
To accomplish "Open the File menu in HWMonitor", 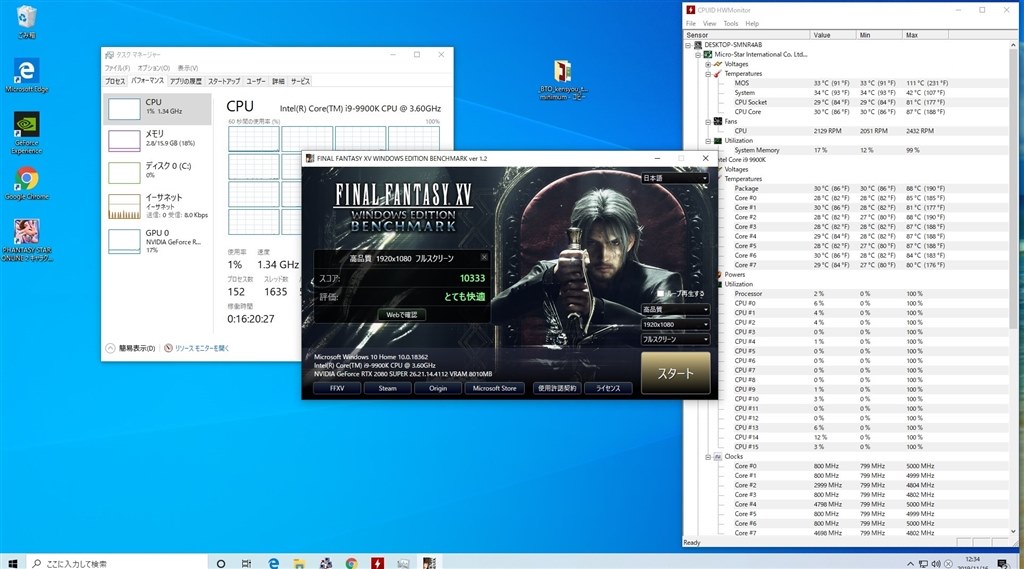I will 690,24.
